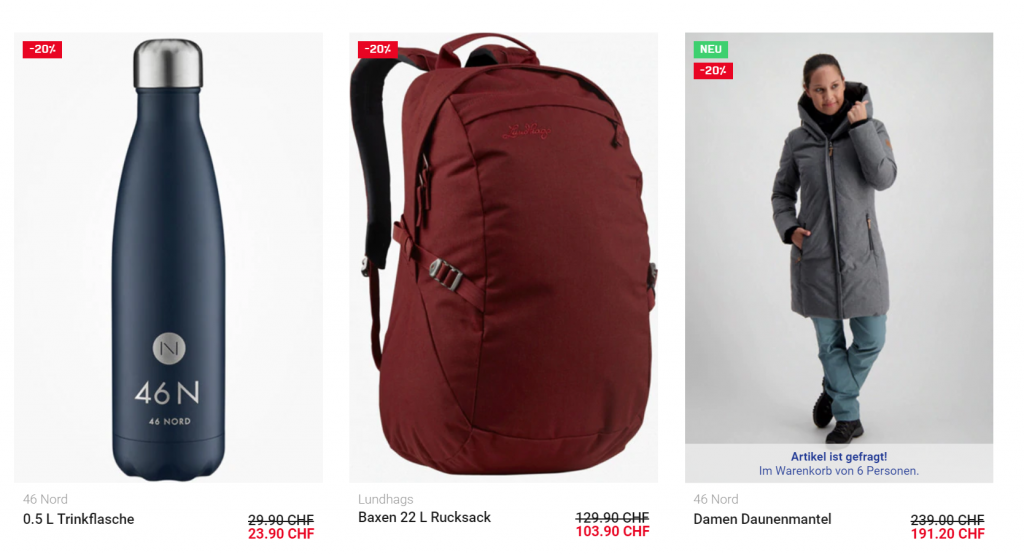1024x554 pixels.
Task: Click Im Warenkorb von 6 Personen text
Action: coord(839,470)
